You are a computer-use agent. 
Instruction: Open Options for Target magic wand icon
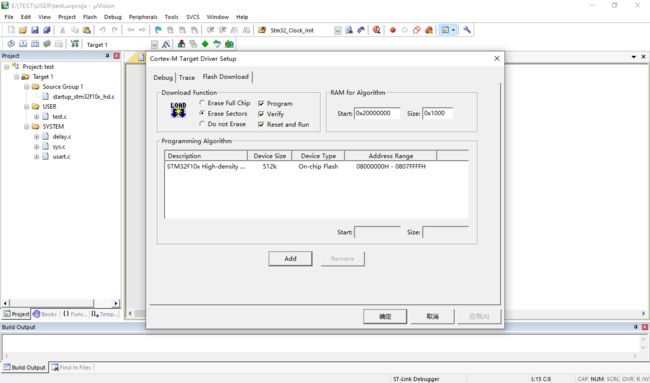(166, 44)
